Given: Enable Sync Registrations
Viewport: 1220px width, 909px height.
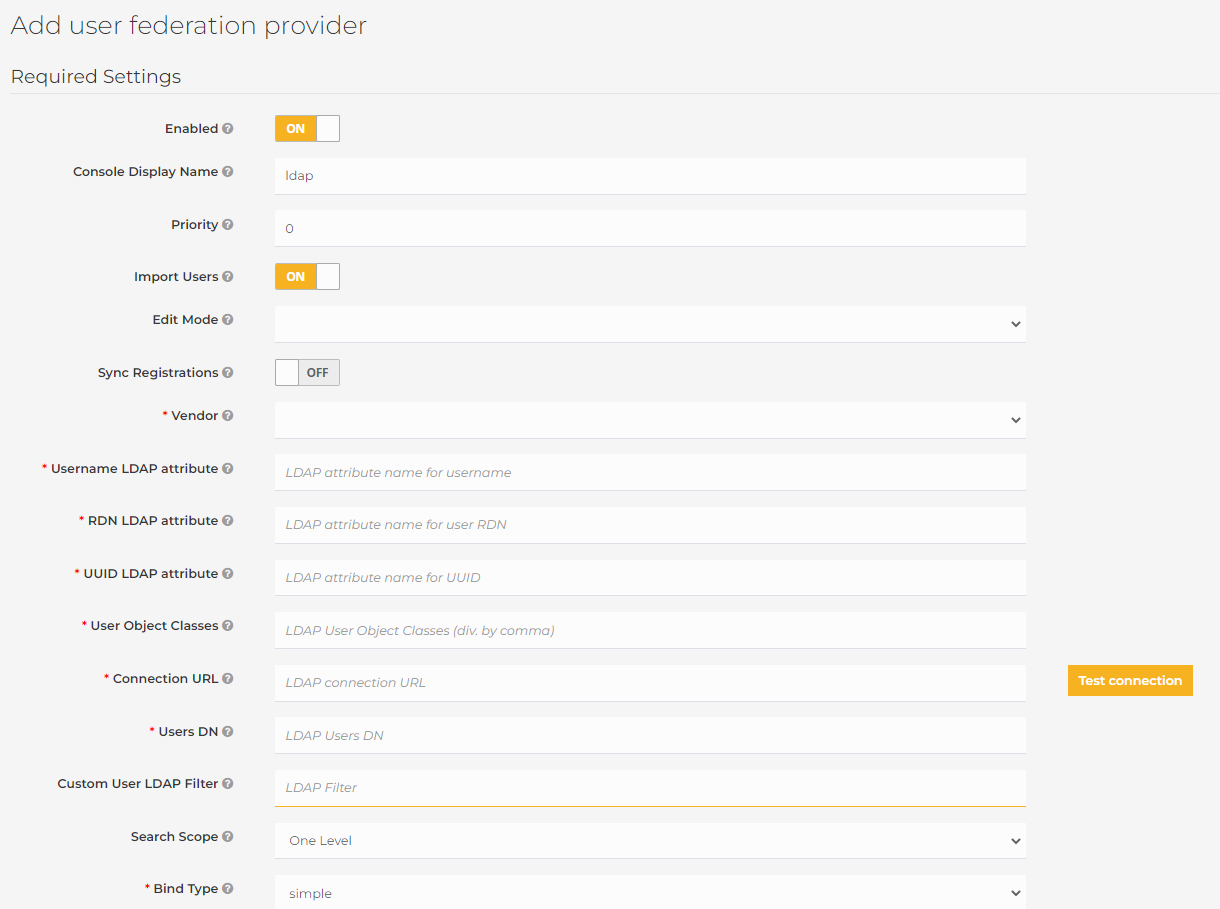Looking at the screenshot, I should 307,372.
